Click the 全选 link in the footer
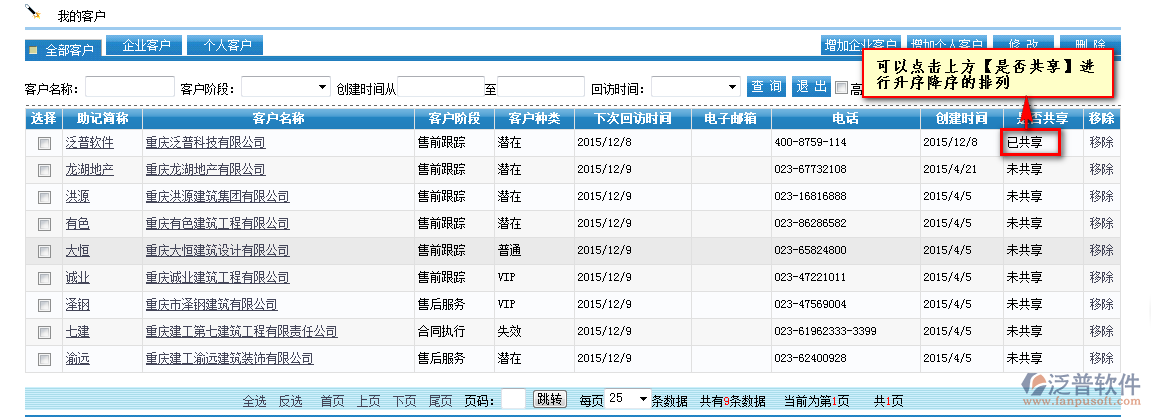This screenshot has height=417, width=1151. tap(254, 401)
